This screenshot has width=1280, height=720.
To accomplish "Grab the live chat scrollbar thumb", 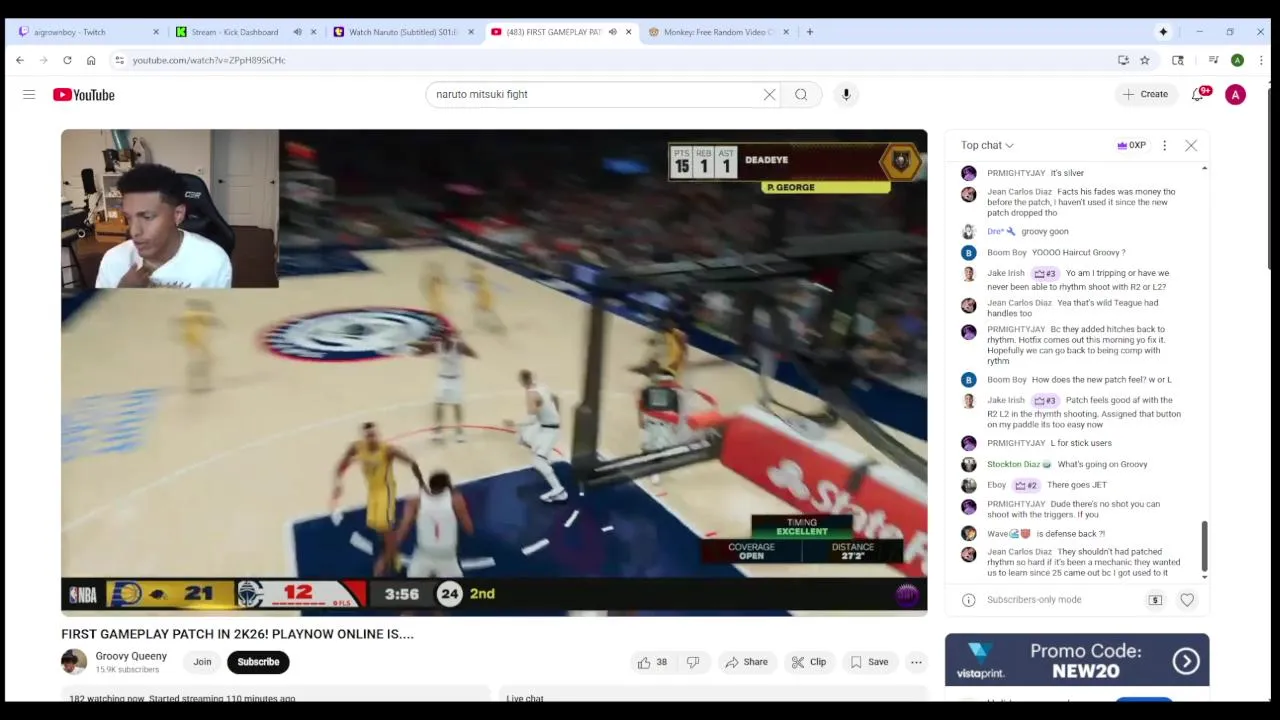I will (1204, 546).
